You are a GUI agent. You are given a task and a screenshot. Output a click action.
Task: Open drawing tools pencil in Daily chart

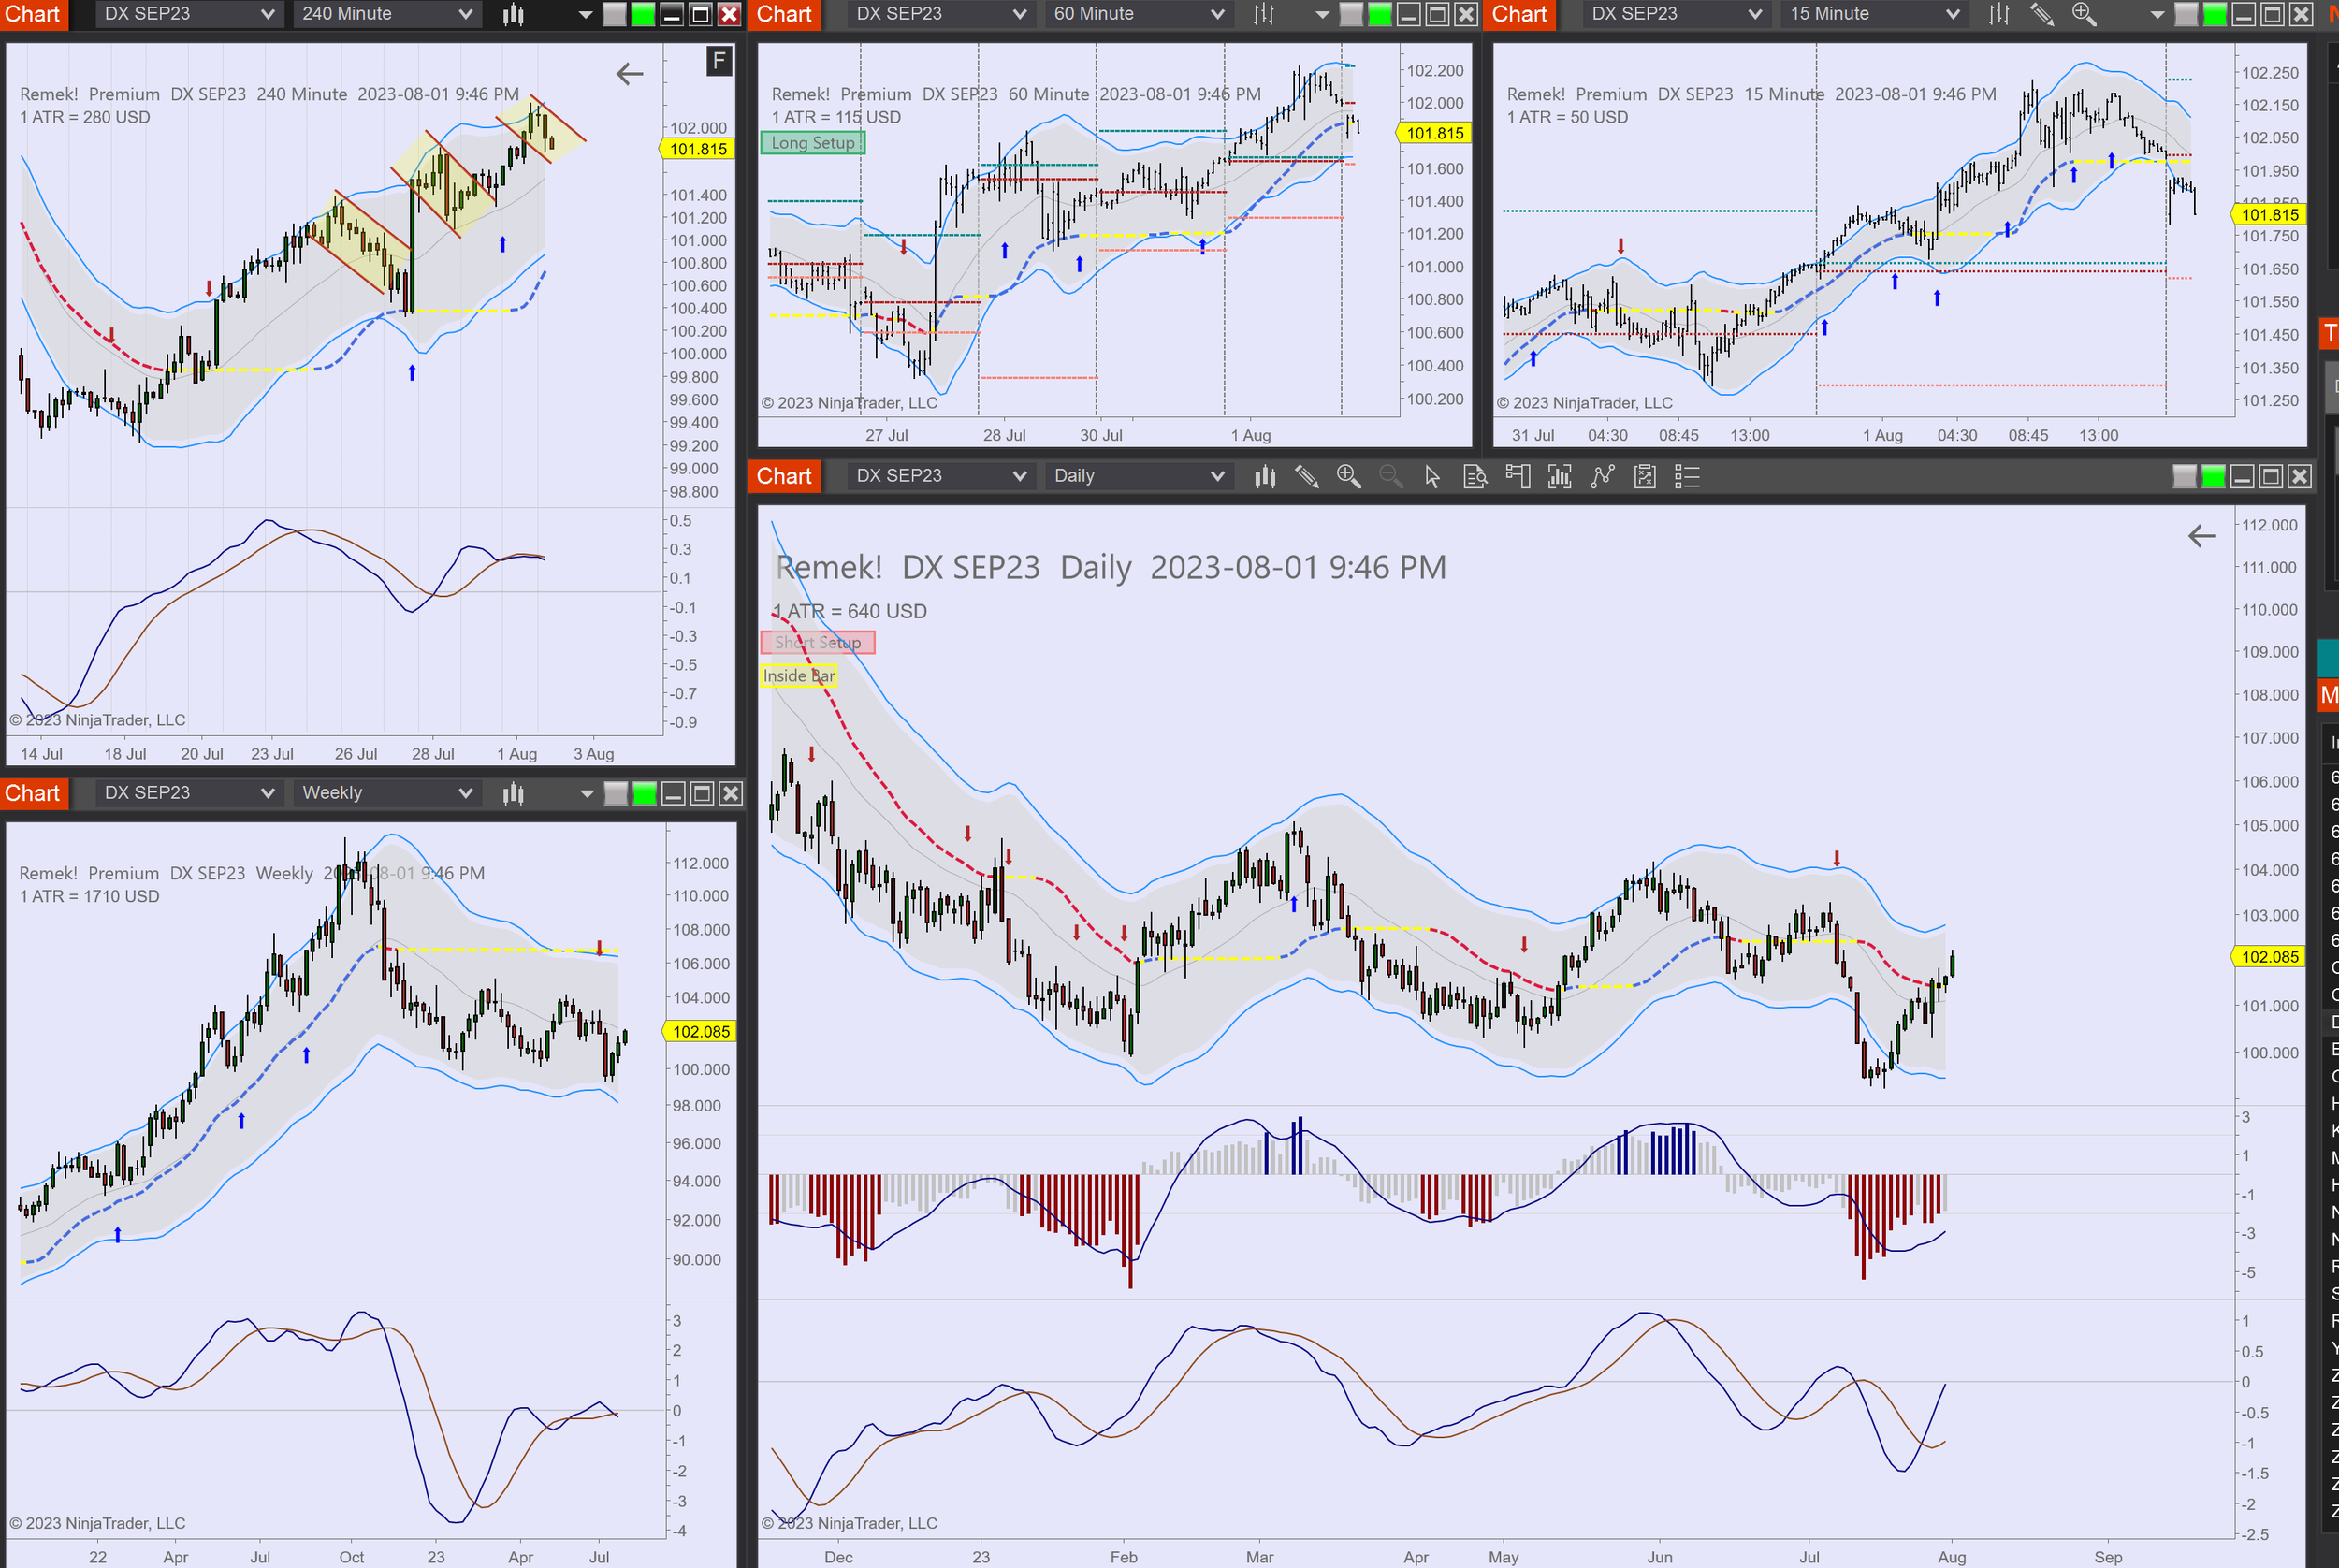click(1306, 476)
